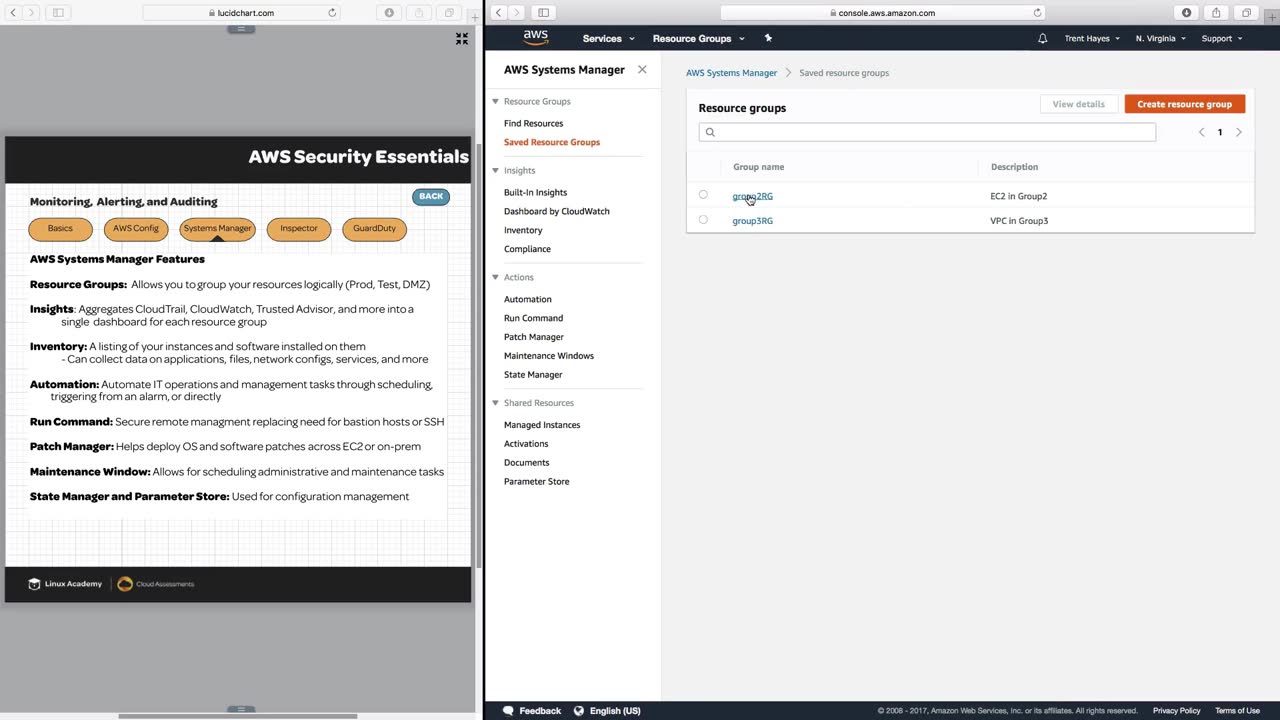This screenshot has height=720, width=1280.
Task: Switch to the Inspector tab on the slide
Action: tap(299, 229)
